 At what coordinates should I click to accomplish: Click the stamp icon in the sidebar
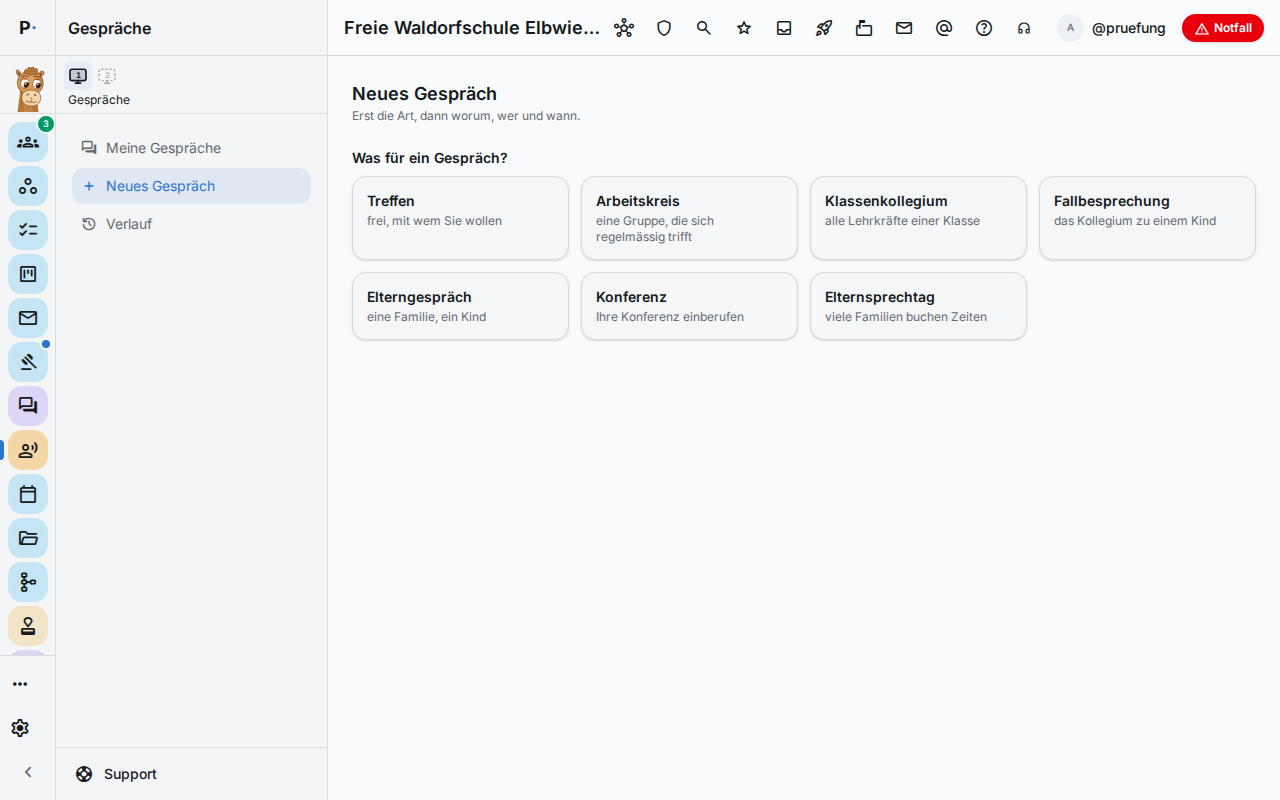tap(28, 626)
